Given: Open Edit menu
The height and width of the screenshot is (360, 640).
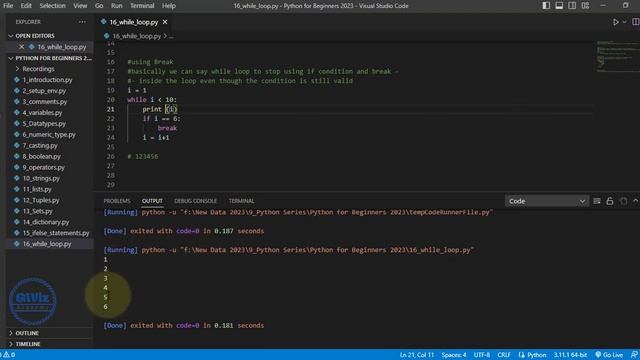Looking at the screenshot, I should 26,6.
